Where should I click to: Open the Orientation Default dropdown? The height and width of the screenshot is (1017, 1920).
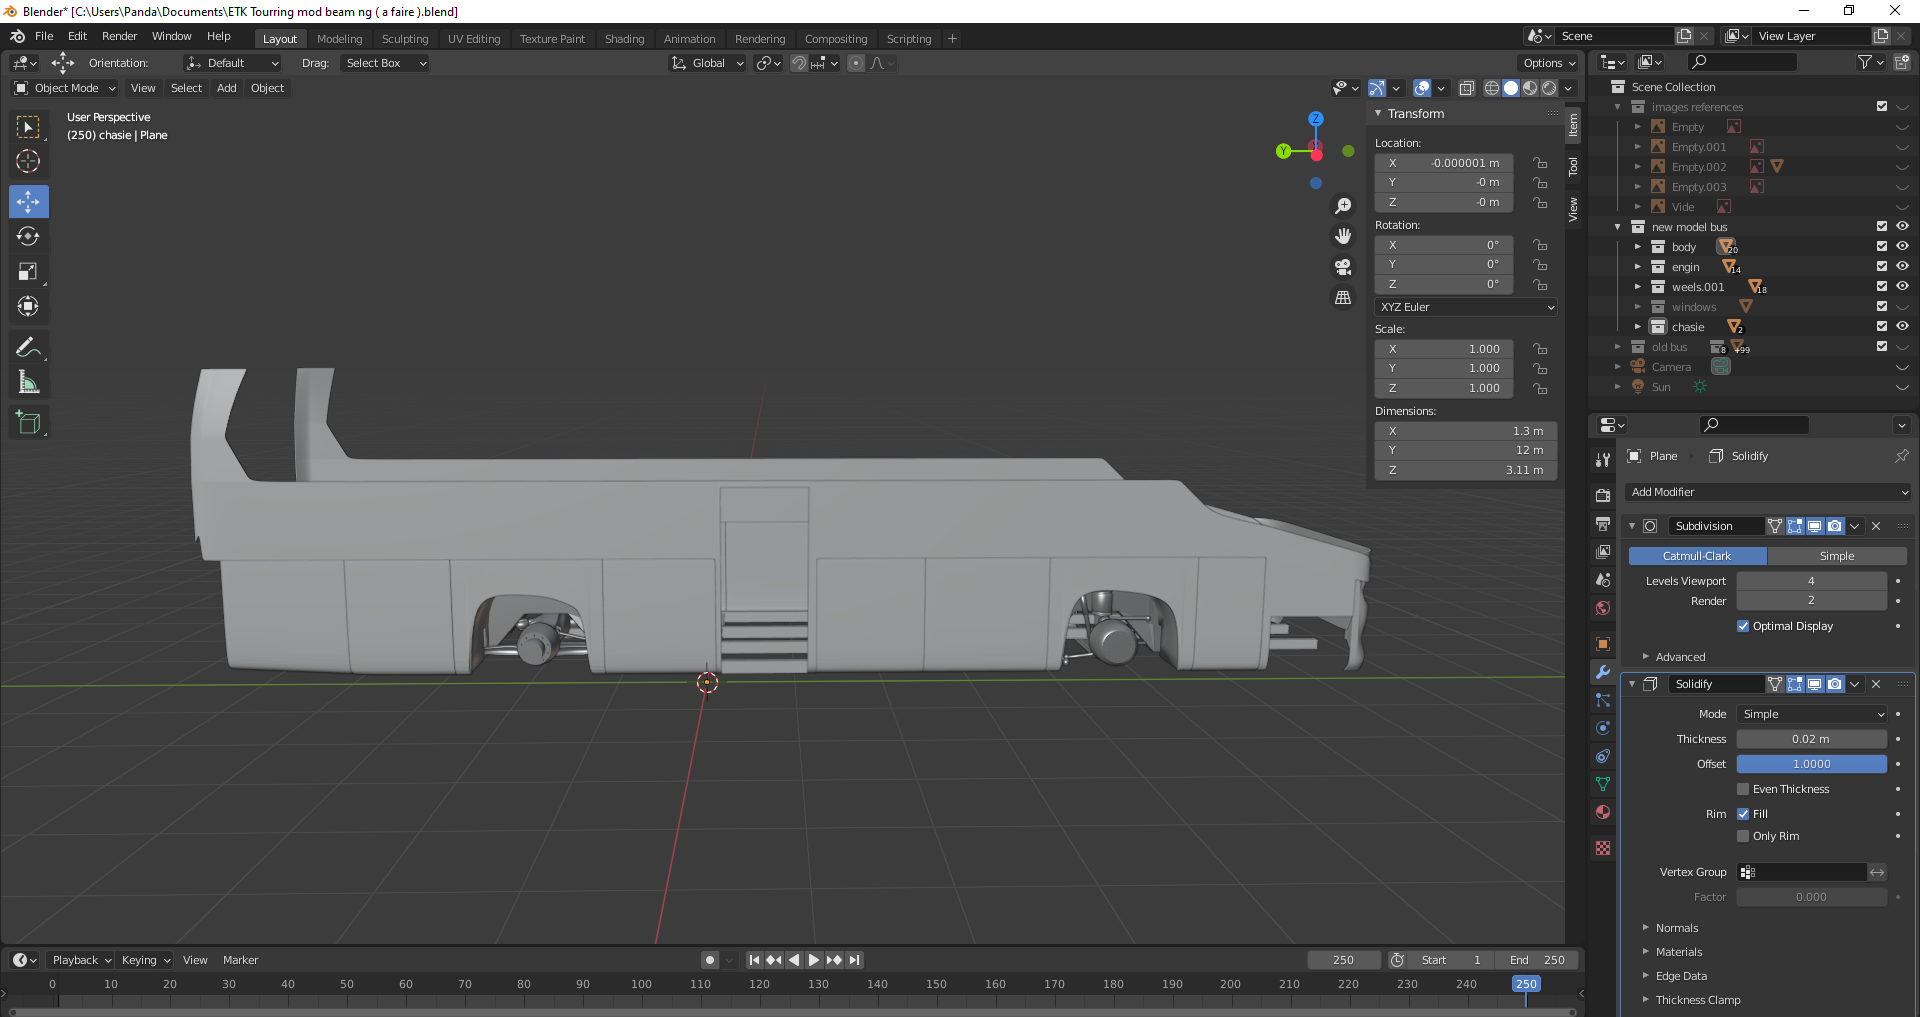[x=232, y=63]
